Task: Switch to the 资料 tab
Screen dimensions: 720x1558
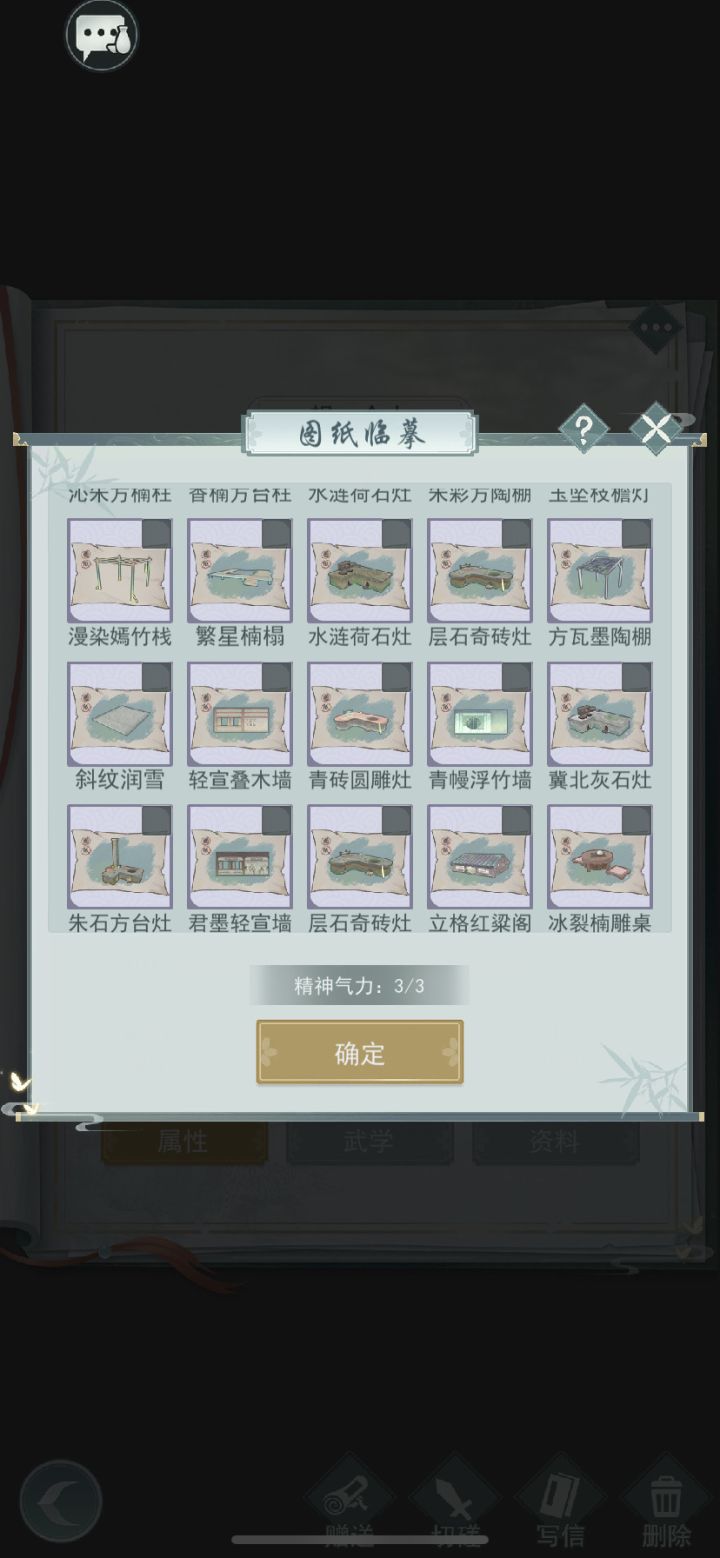Action: (x=554, y=1141)
